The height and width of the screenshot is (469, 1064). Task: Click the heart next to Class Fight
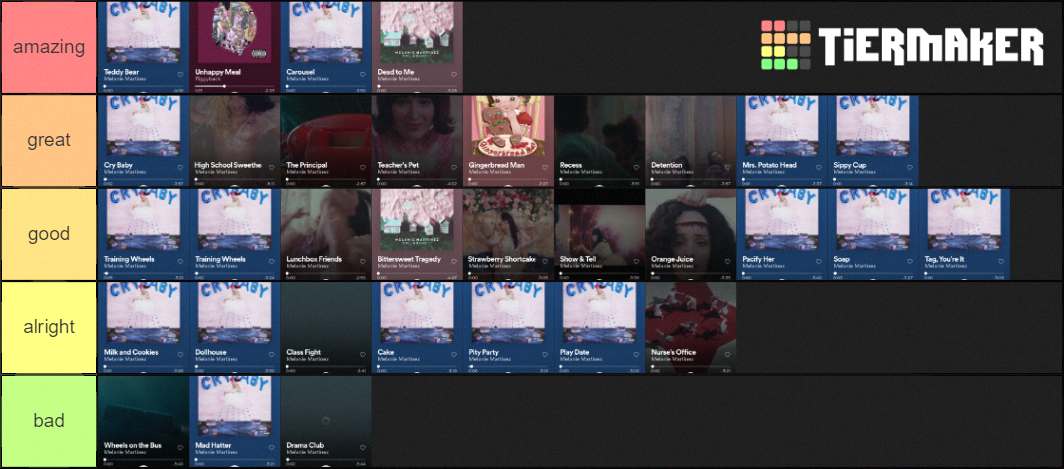[x=362, y=354]
